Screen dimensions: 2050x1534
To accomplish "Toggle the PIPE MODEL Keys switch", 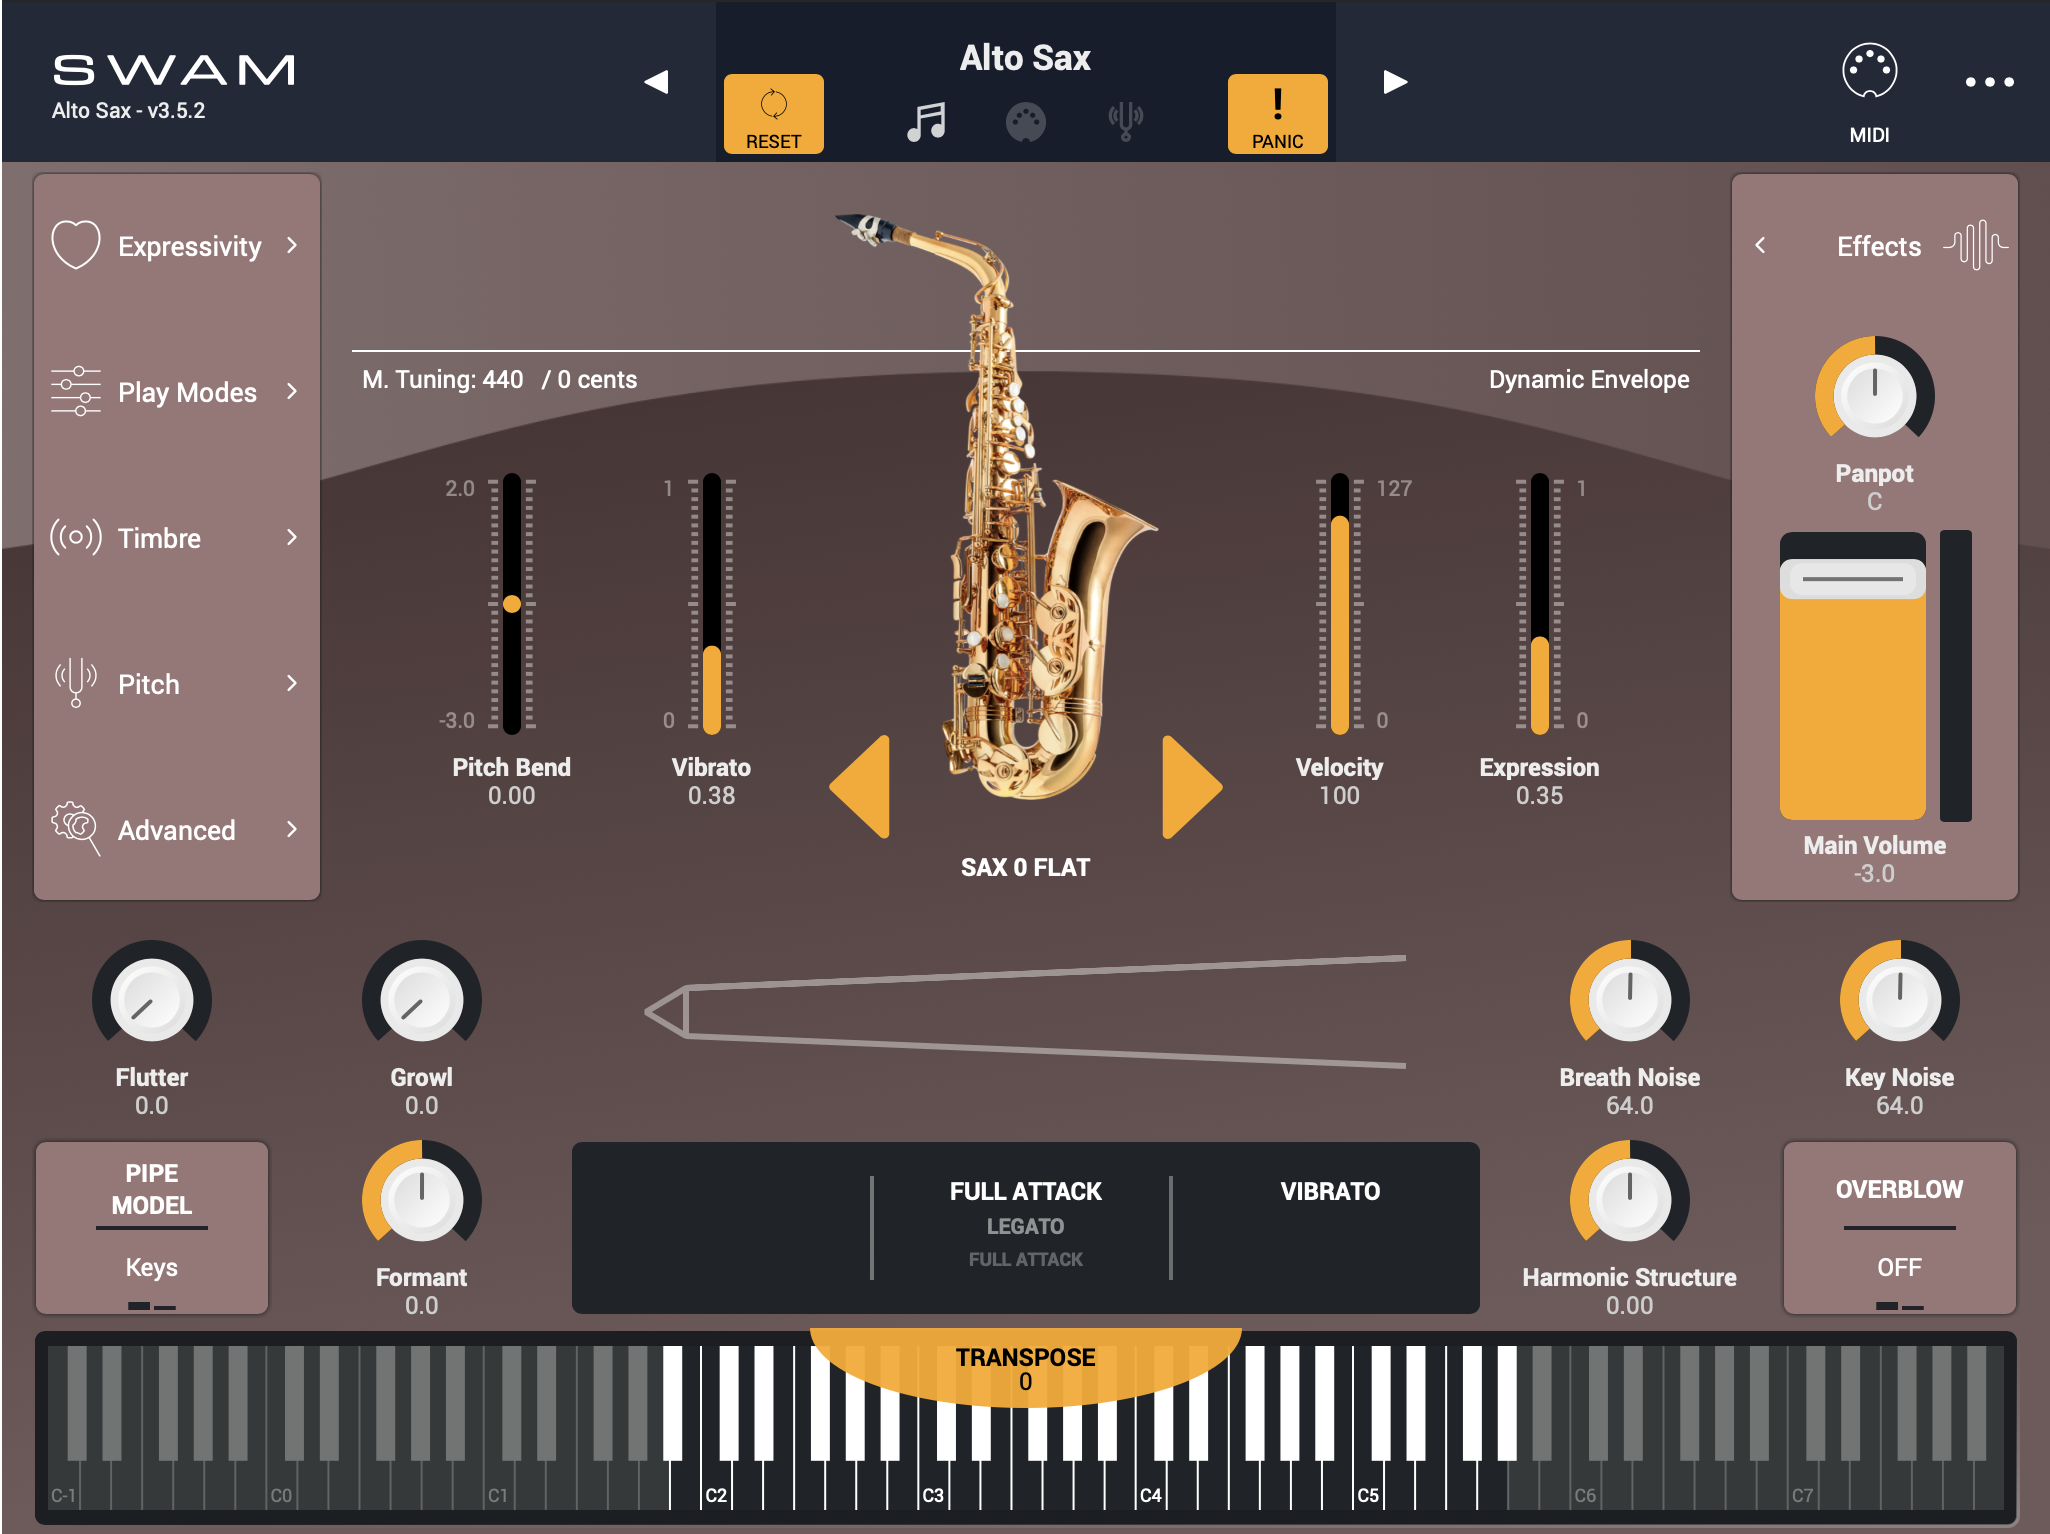I will point(151,1228).
